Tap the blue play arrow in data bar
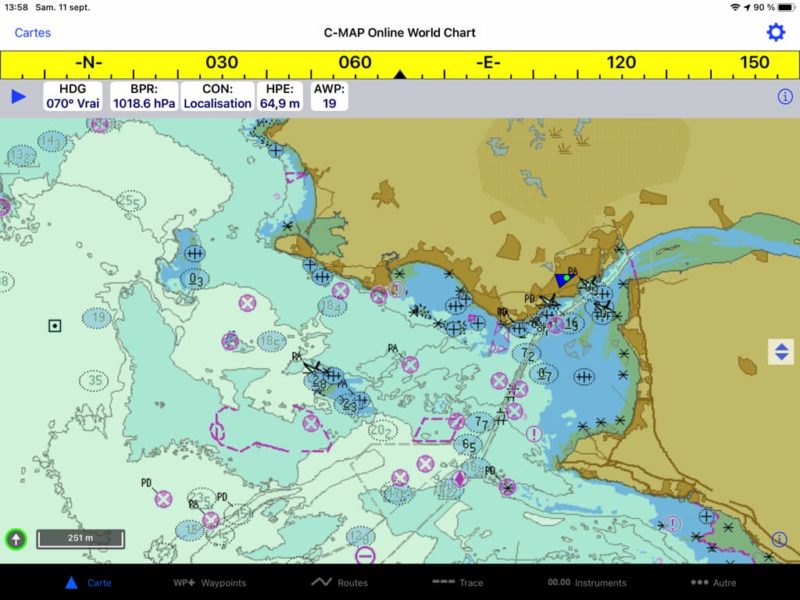Image resolution: width=800 pixels, height=600 pixels. [18, 97]
